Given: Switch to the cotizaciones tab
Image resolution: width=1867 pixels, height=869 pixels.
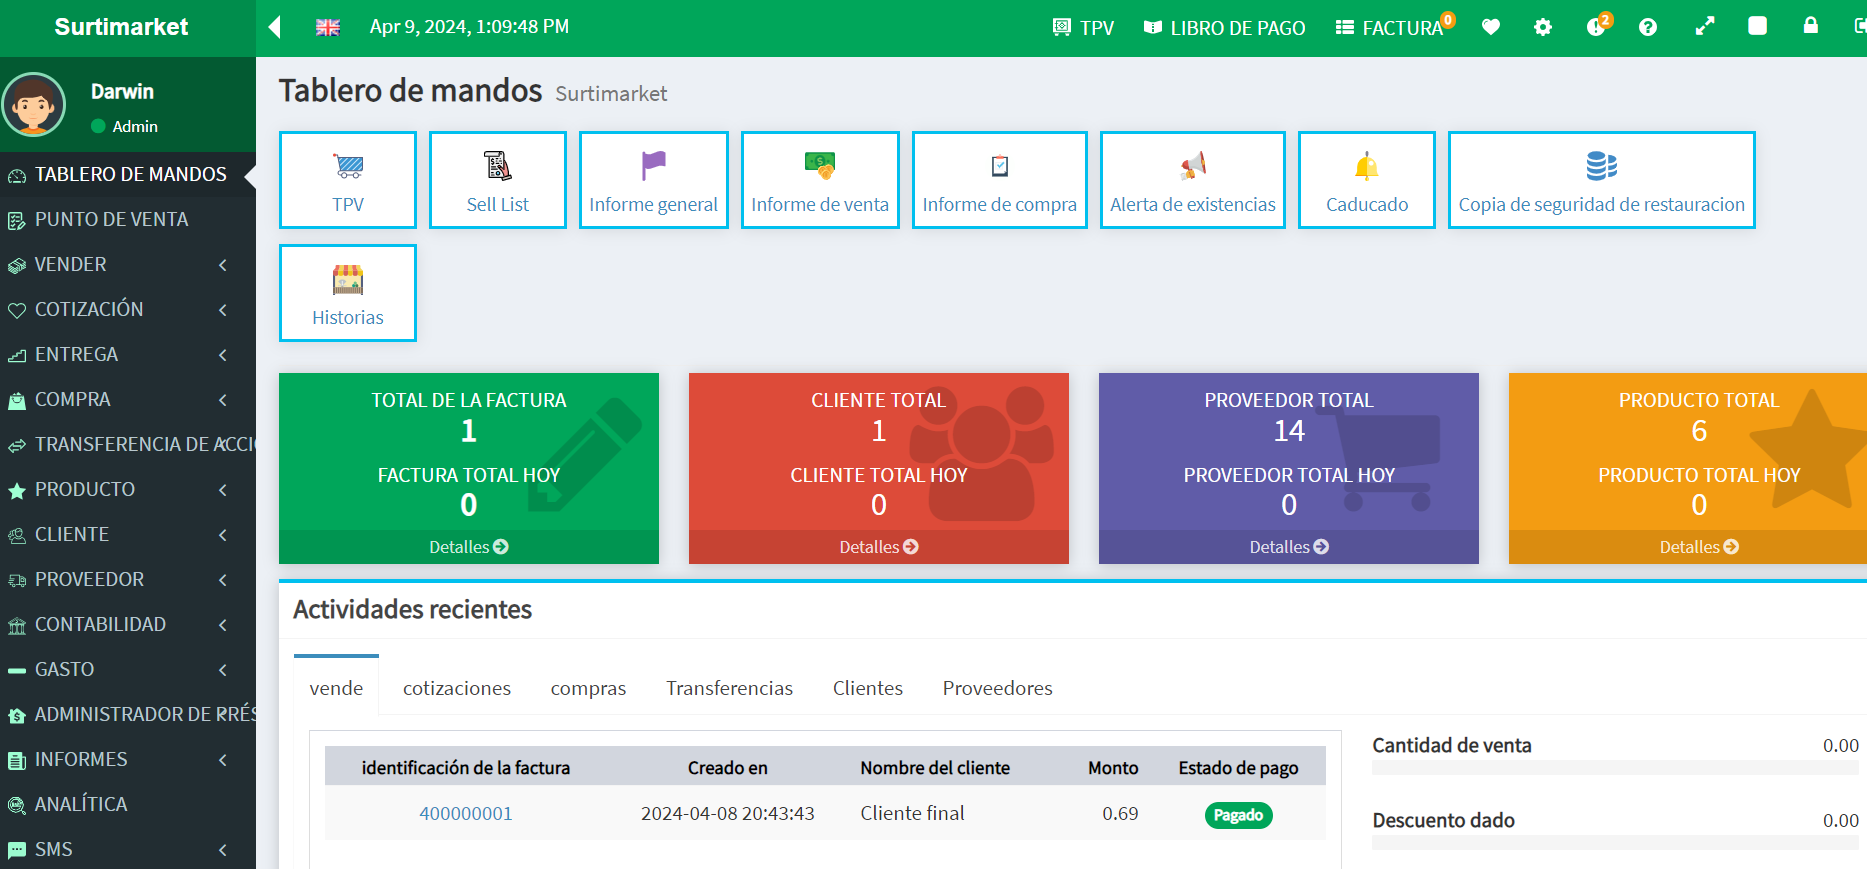Looking at the screenshot, I should point(456,688).
